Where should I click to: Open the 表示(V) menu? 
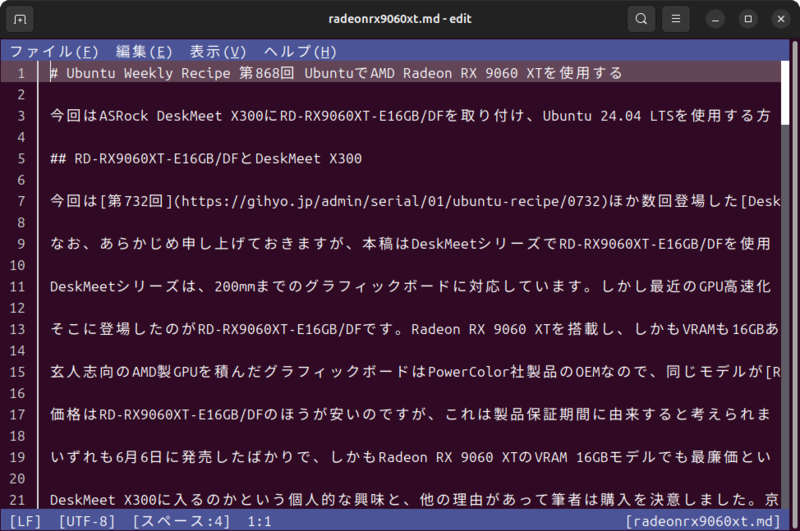click(218, 52)
